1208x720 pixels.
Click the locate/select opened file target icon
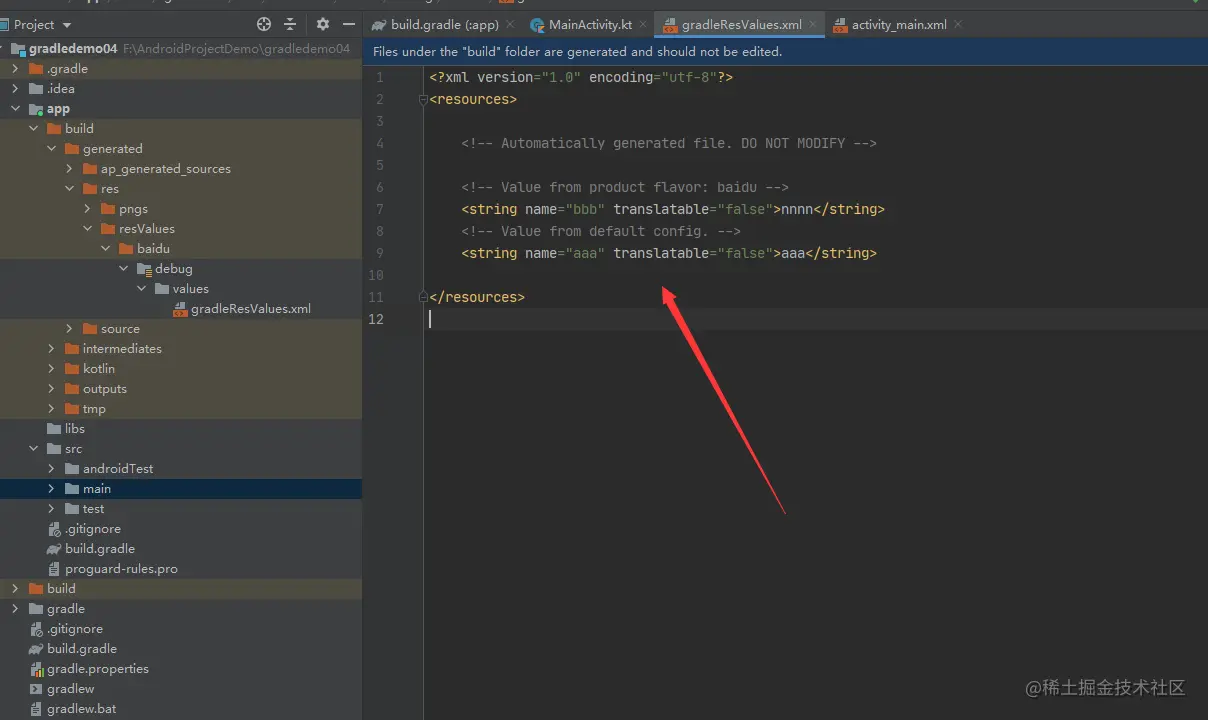(264, 24)
